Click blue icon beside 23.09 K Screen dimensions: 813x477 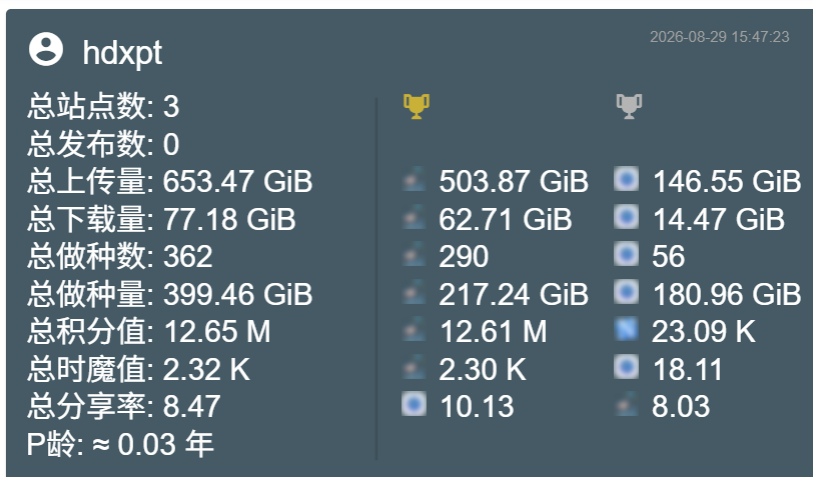626,330
